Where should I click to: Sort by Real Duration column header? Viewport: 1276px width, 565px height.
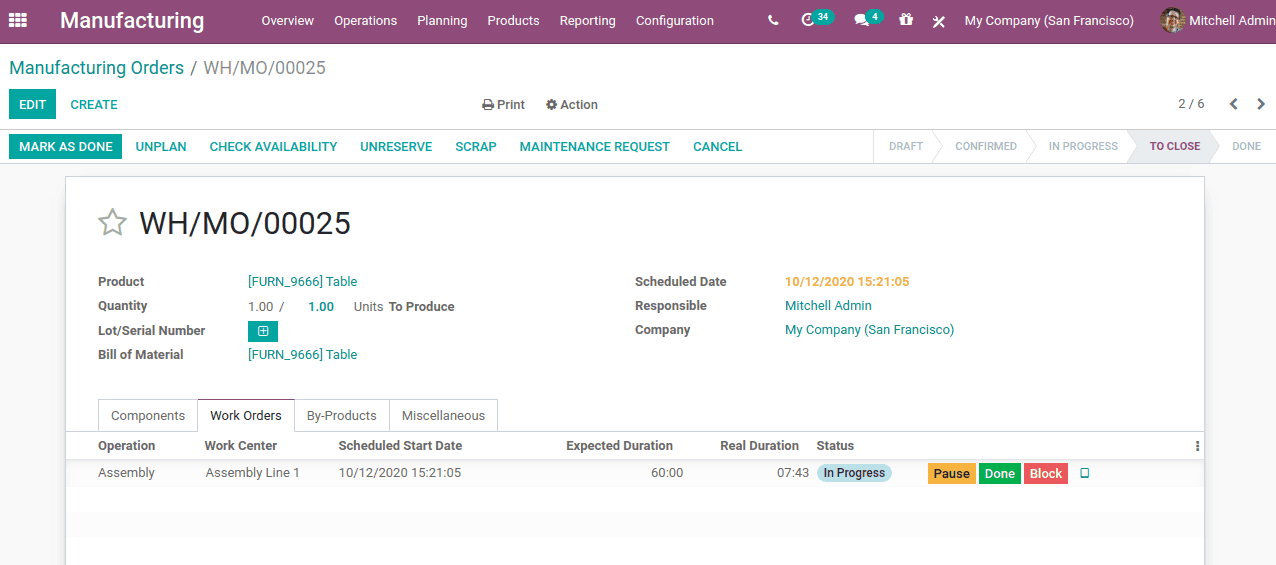pos(759,446)
